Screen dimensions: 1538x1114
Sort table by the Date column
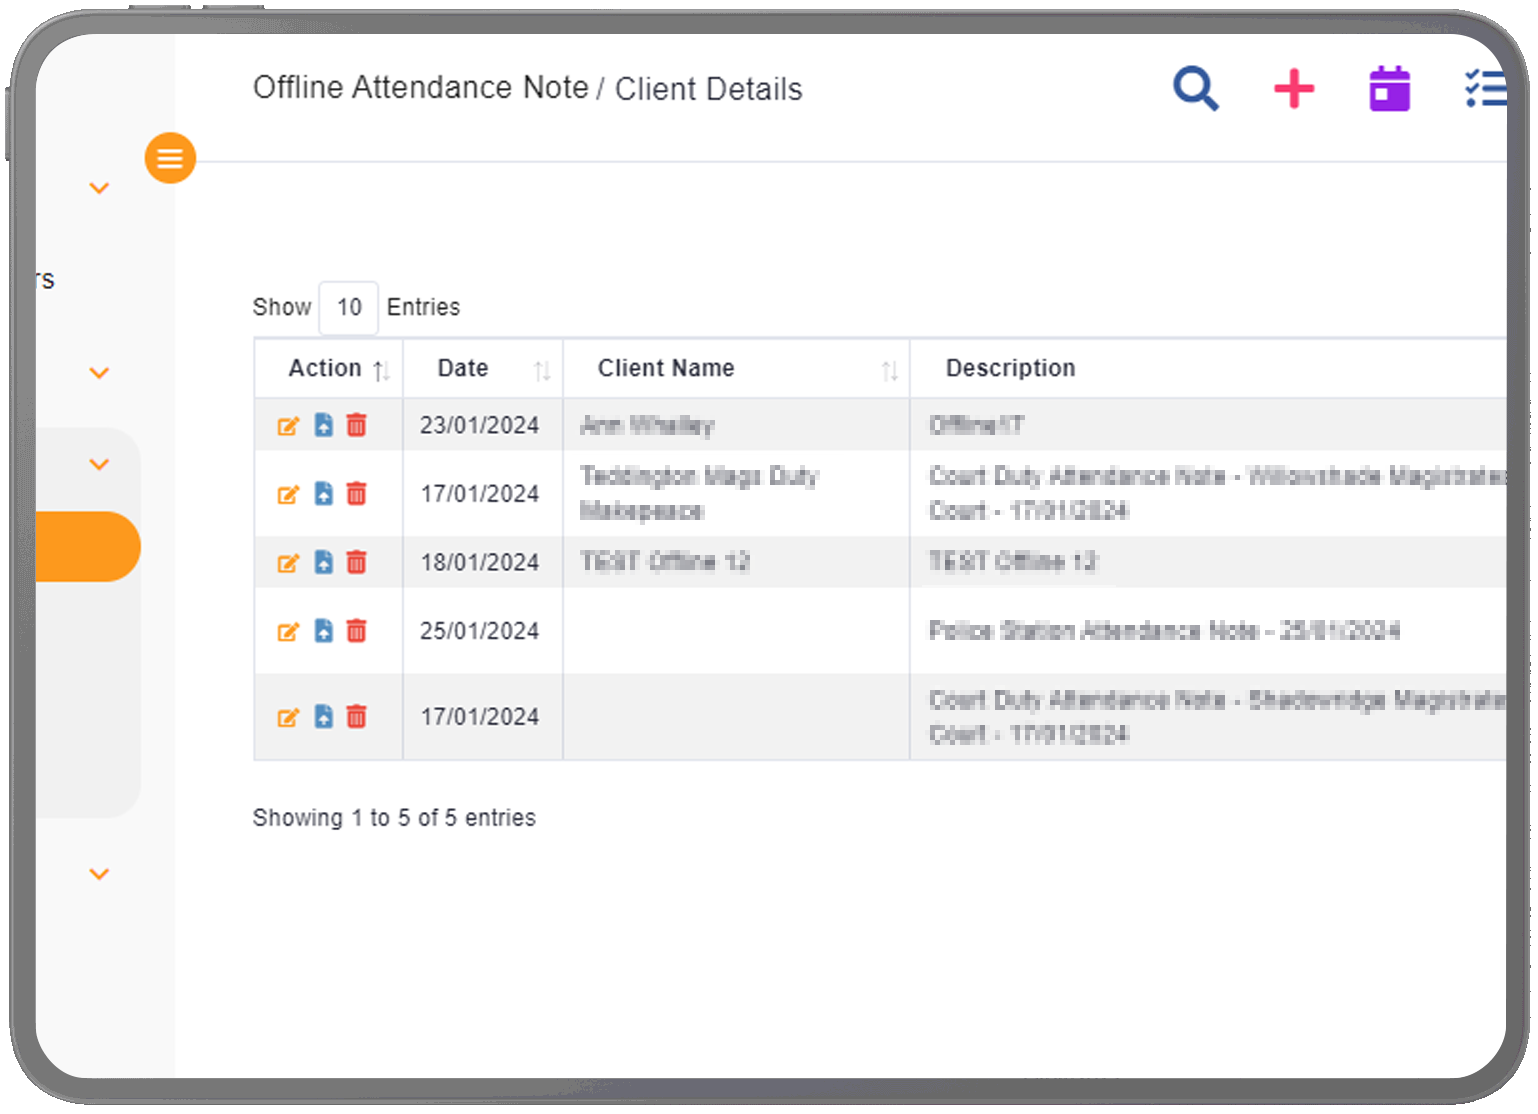[x=541, y=369]
